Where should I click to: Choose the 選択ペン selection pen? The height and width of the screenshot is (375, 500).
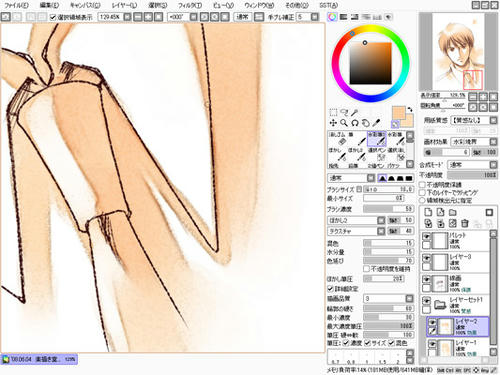[x=377, y=154]
